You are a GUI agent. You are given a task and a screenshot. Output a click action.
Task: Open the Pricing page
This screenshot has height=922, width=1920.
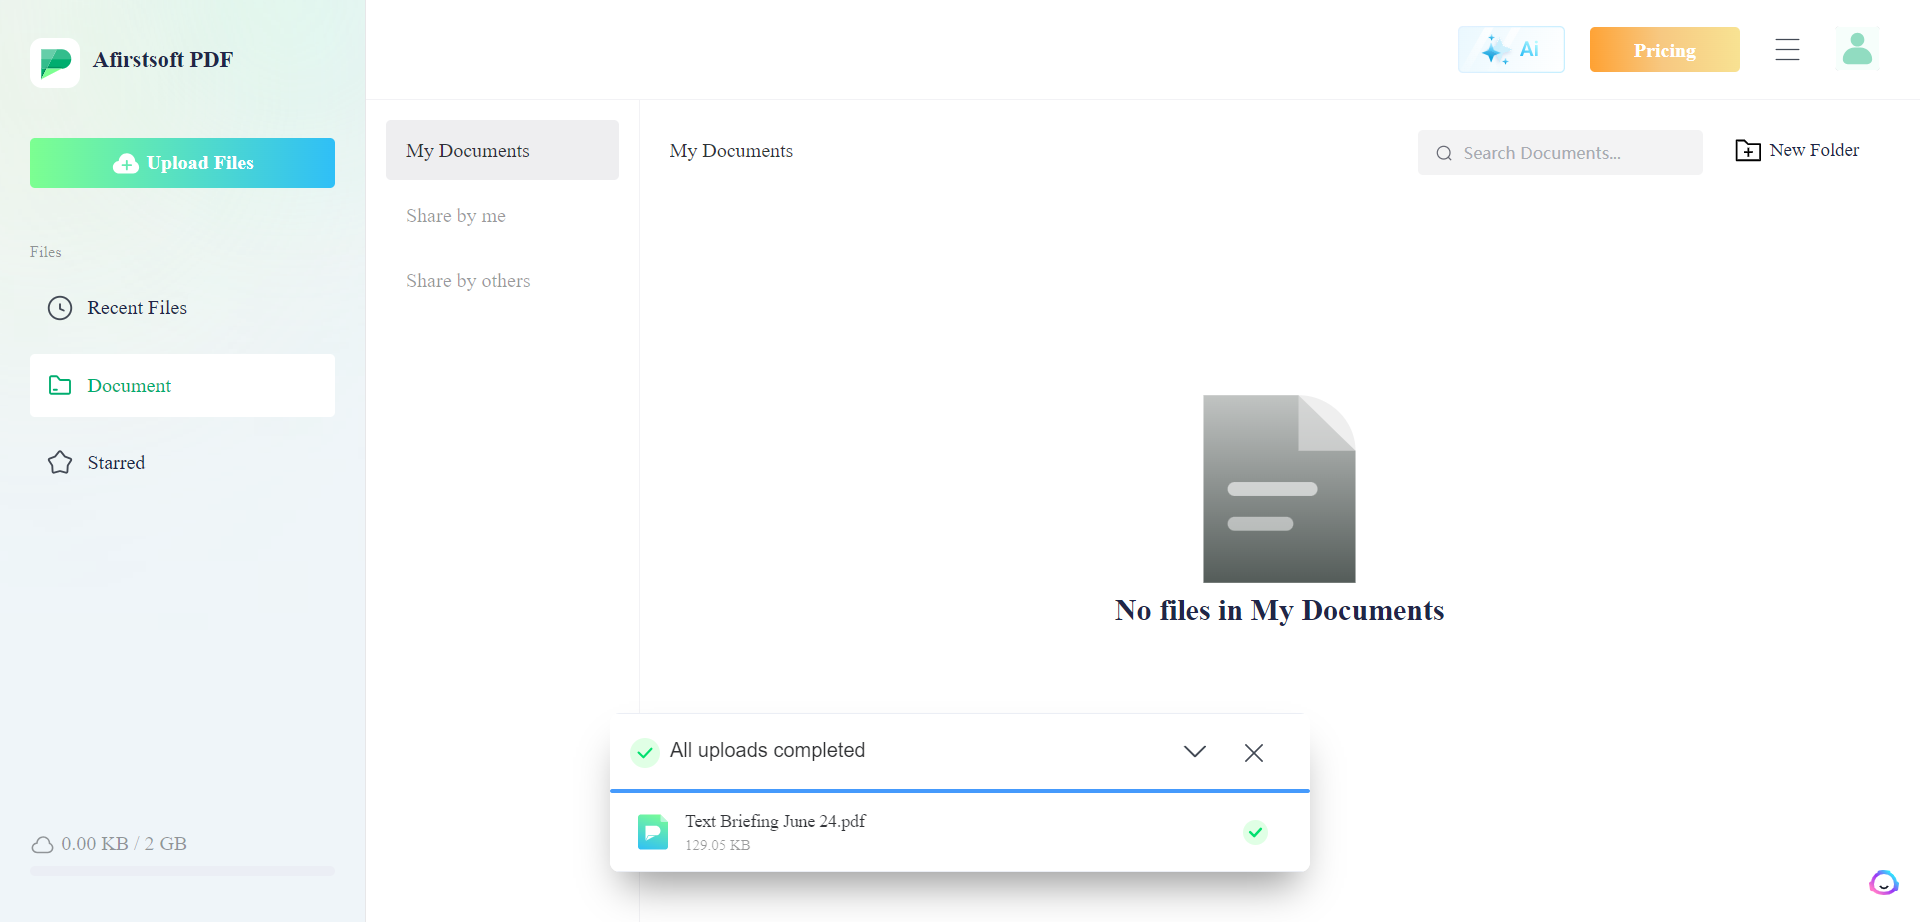1664,50
